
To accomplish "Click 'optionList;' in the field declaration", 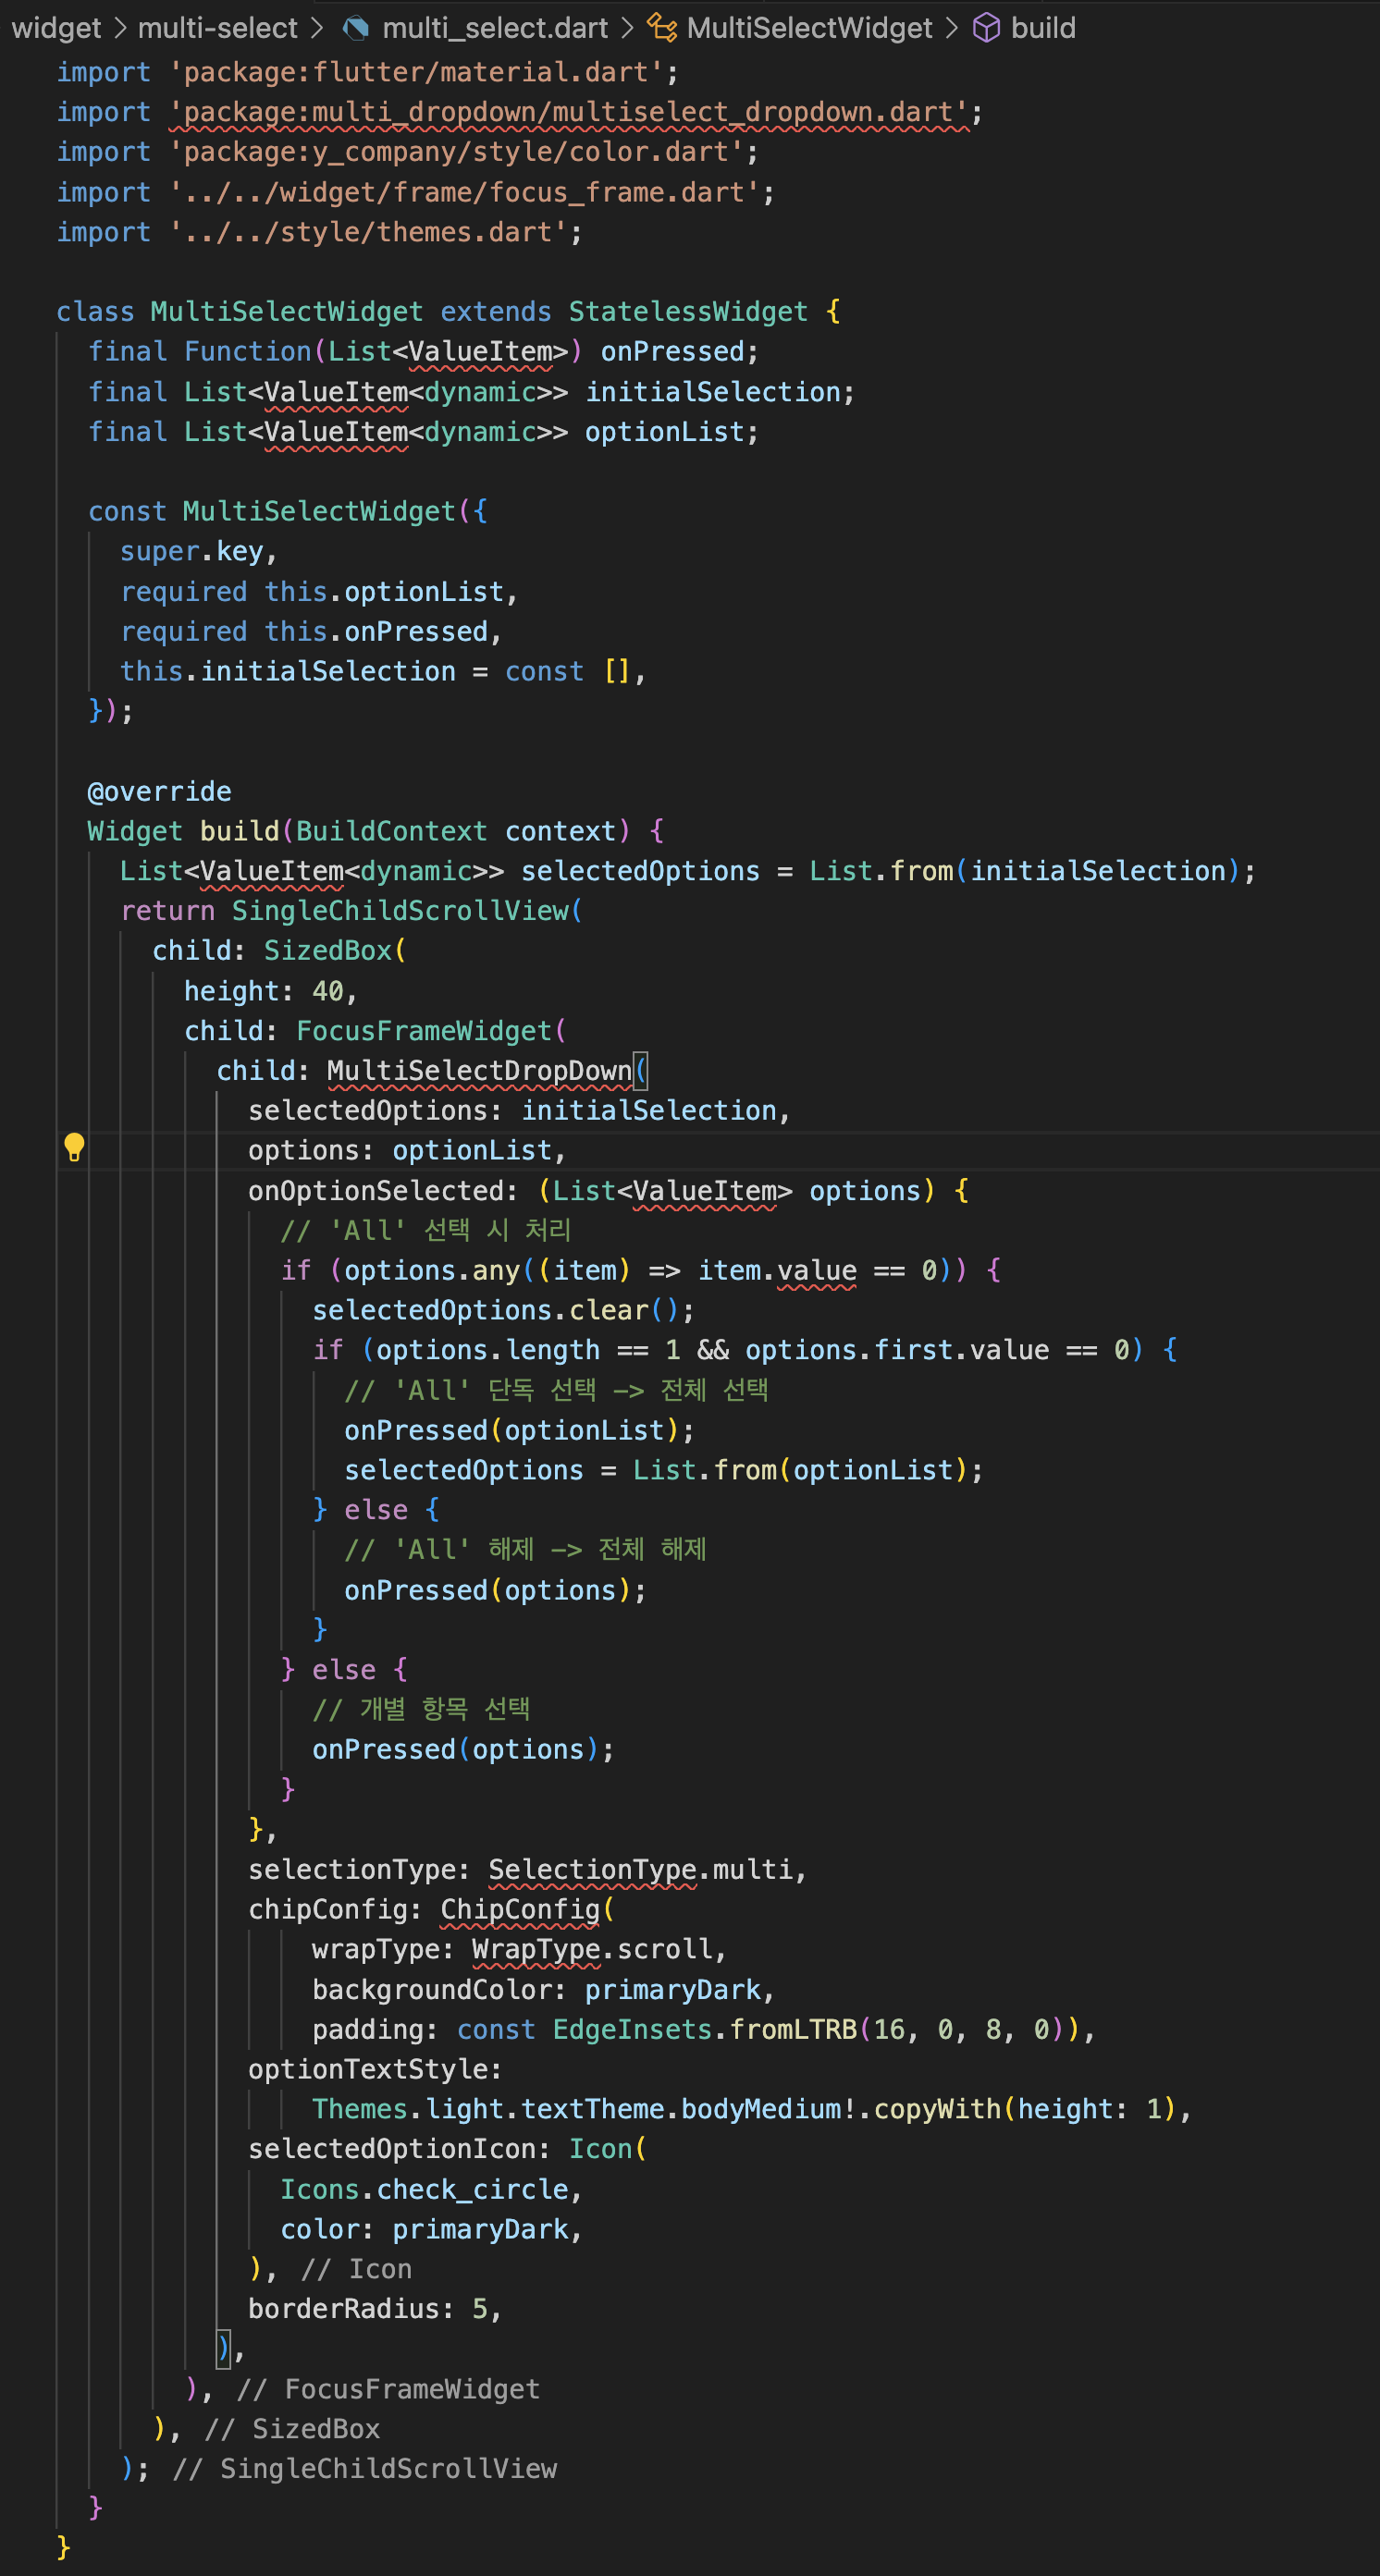I will (672, 432).
